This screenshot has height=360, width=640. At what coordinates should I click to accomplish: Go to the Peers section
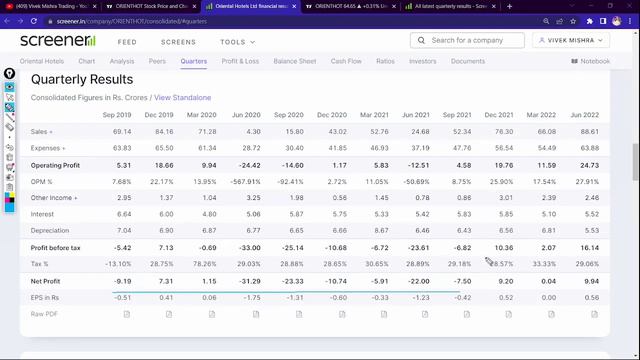click(157, 61)
